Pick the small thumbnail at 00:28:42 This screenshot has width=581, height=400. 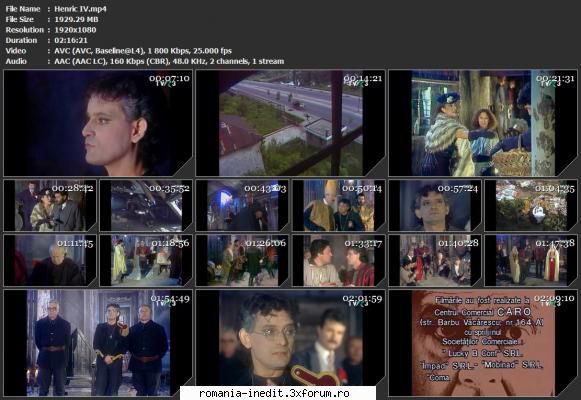[x=50, y=206]
